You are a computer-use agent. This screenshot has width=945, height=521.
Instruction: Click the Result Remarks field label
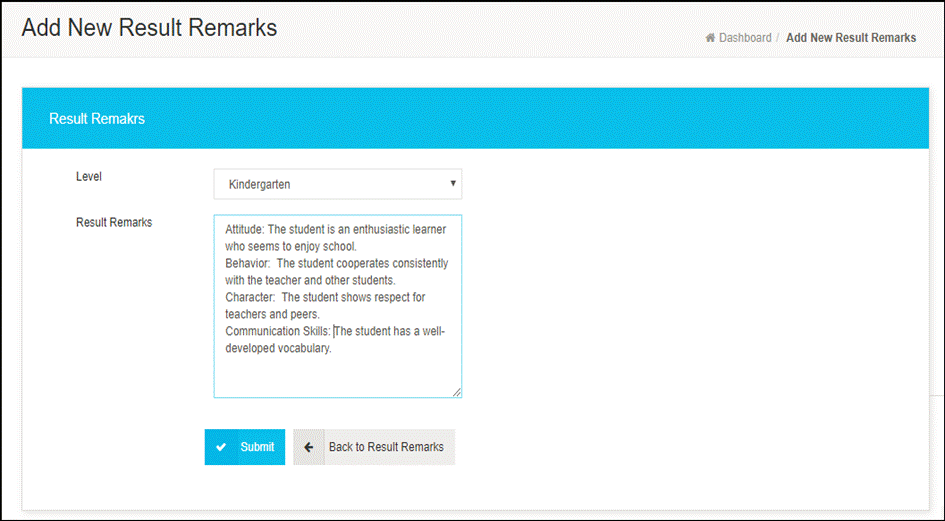coord(114,223)
